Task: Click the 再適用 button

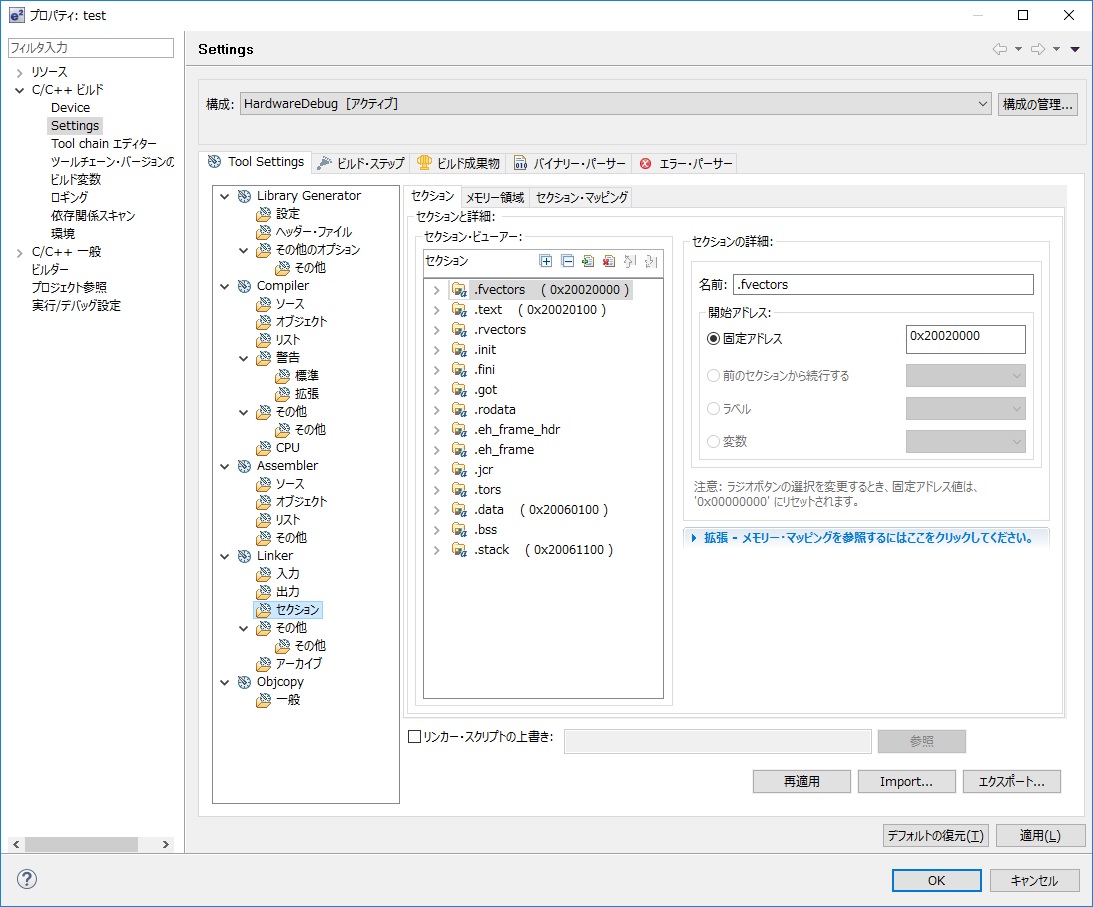Action: [x=802, y=782]
